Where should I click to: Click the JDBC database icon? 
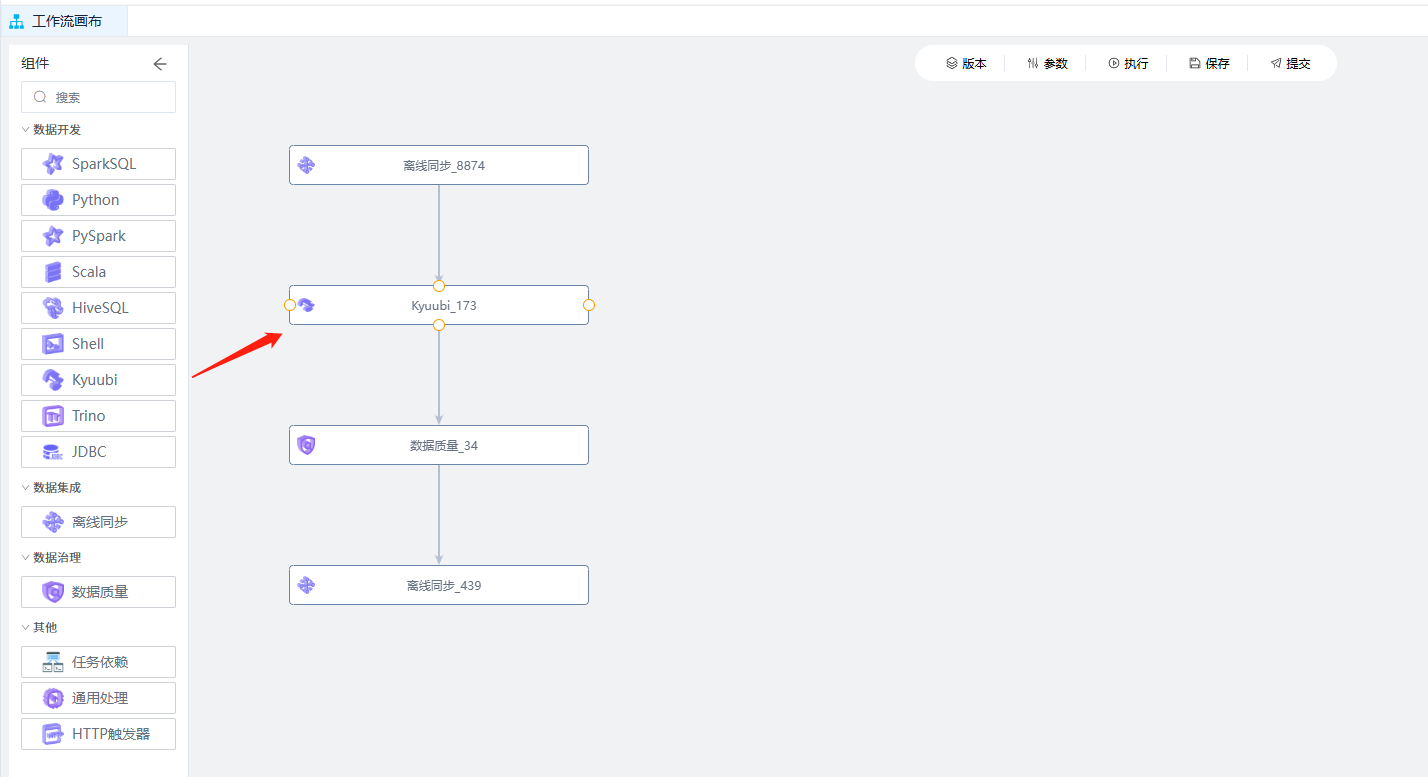53,452
